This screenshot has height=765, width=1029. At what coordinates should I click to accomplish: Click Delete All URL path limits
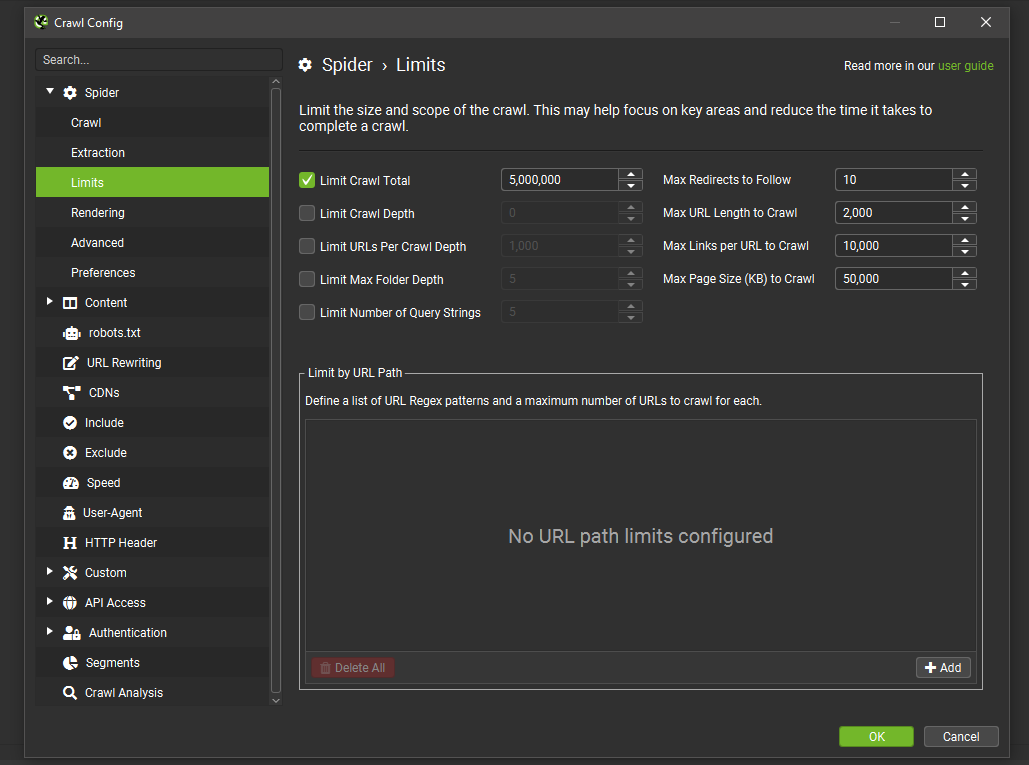pos(353,667)
